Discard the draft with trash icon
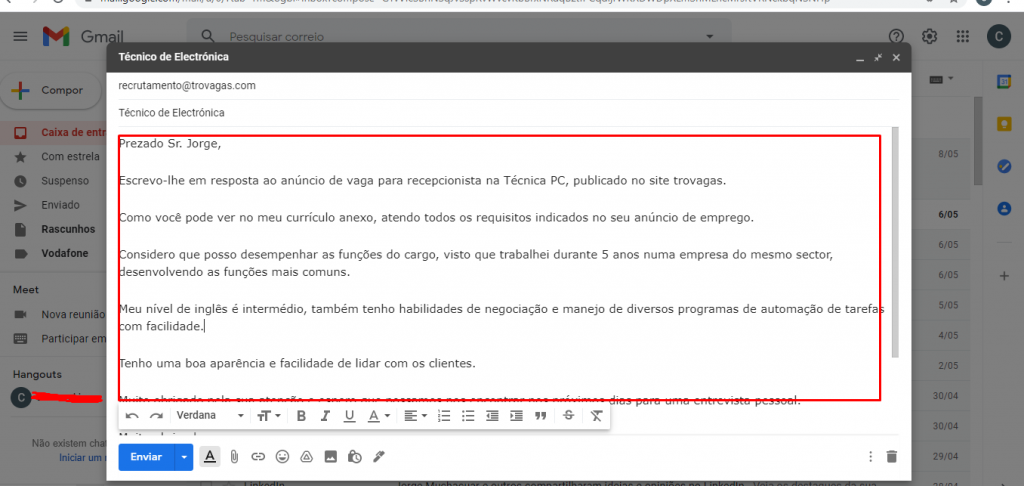 coord(892,457)
